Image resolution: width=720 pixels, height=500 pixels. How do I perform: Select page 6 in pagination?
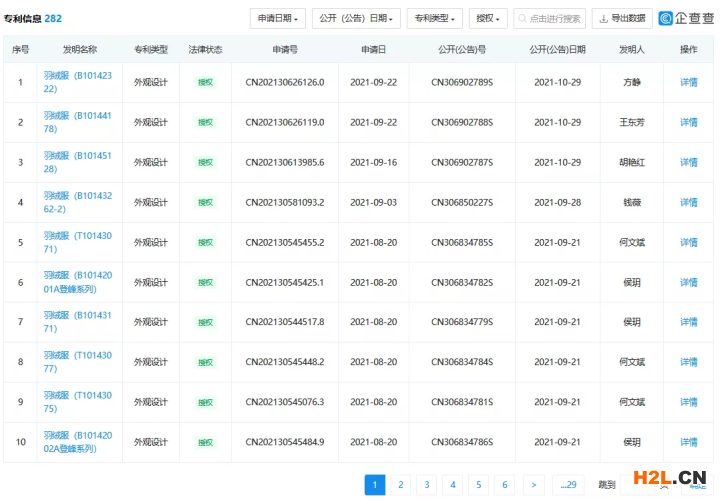coord(504,485)
